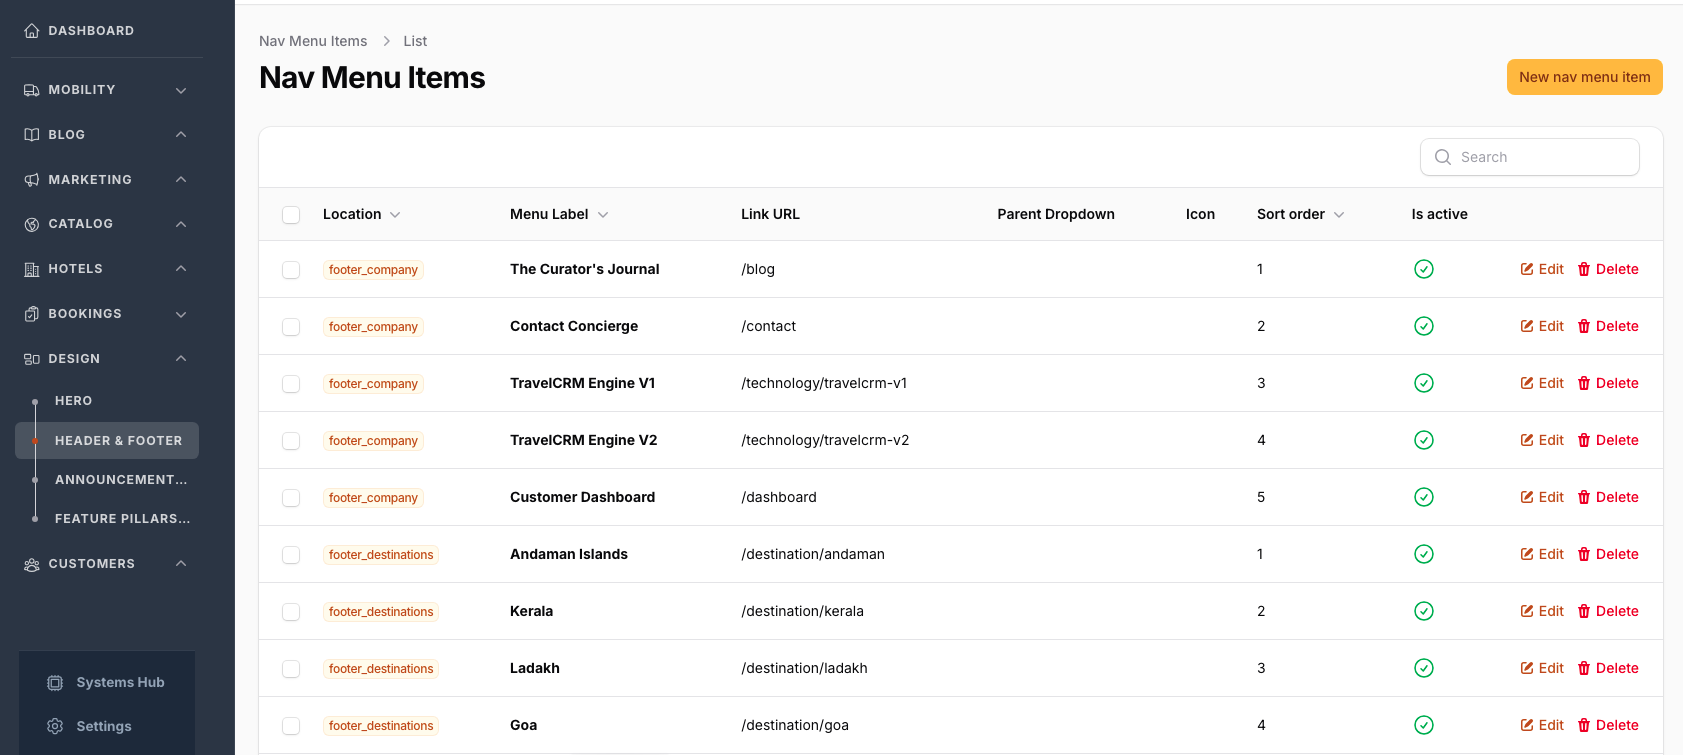
Task: Toggle the select-all checkbox in table header
Action: pyautogui.click(x=291, y=215)
